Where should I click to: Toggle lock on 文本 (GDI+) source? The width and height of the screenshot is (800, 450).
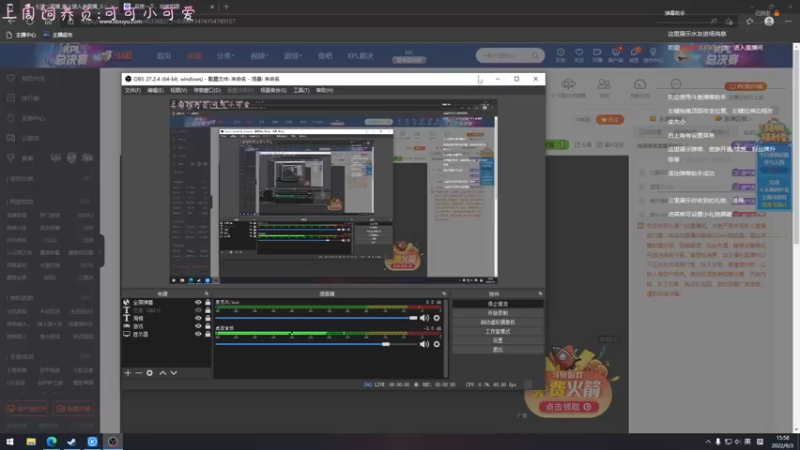click(208, 310)
